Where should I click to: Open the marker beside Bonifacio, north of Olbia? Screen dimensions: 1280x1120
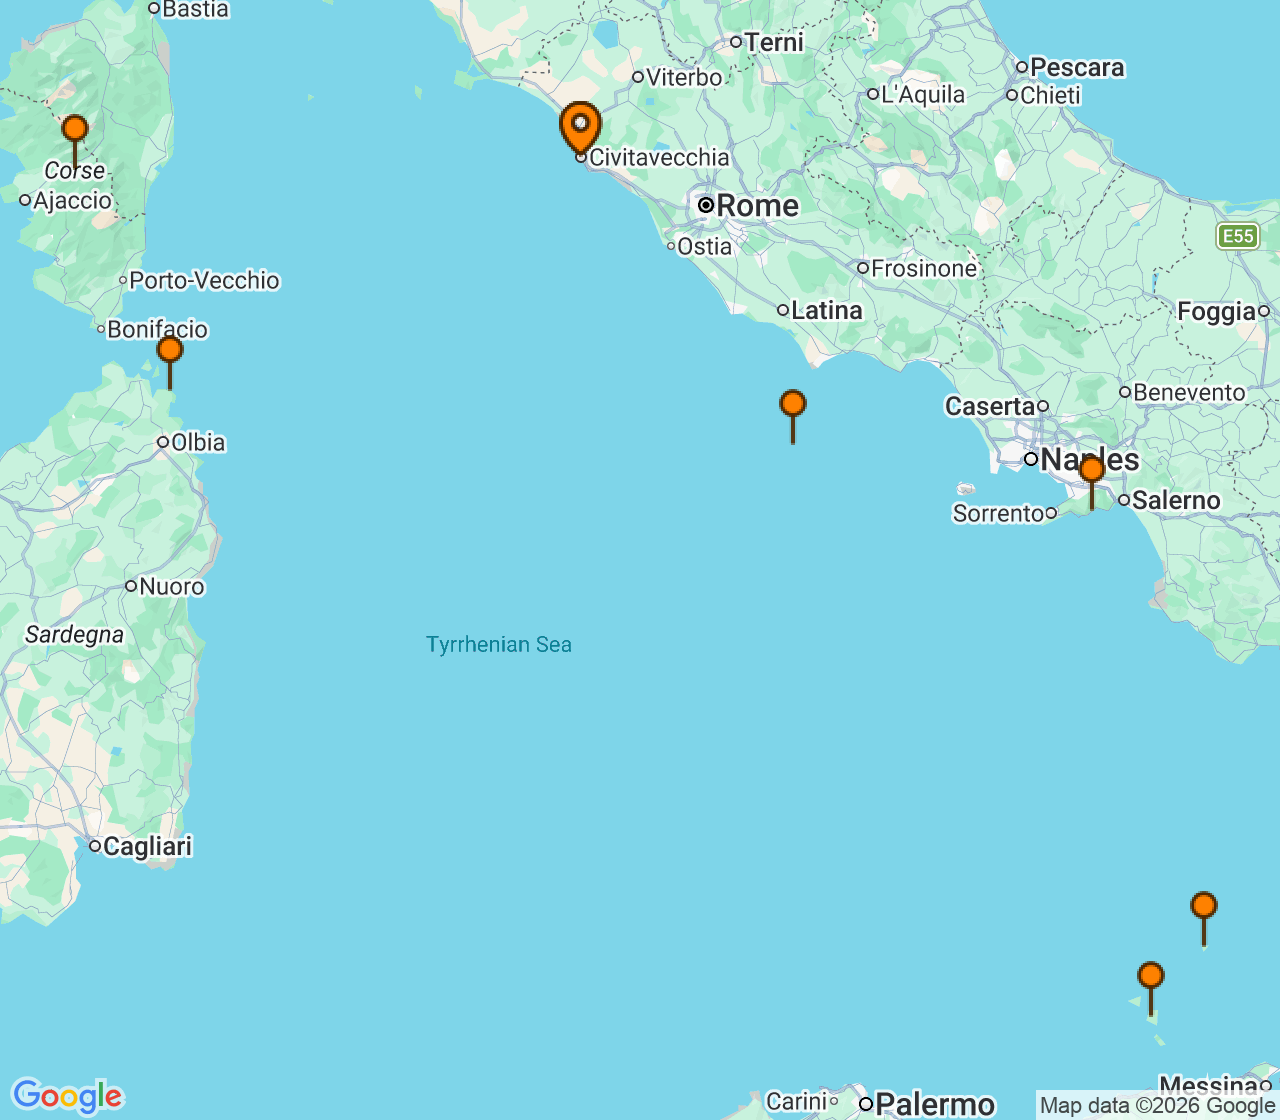[170, 350]
